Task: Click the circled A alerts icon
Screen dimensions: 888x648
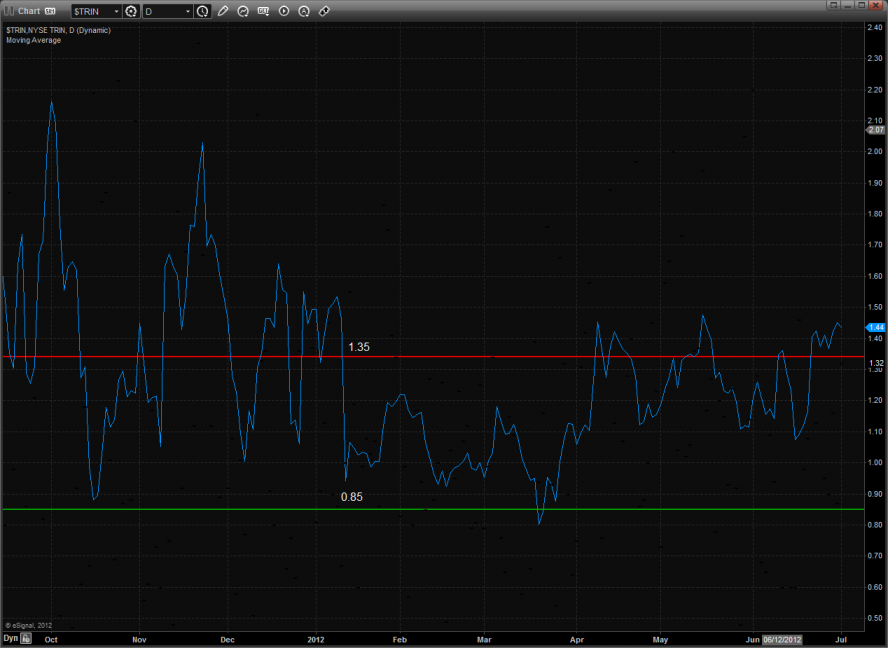Action: pos(304,11)
